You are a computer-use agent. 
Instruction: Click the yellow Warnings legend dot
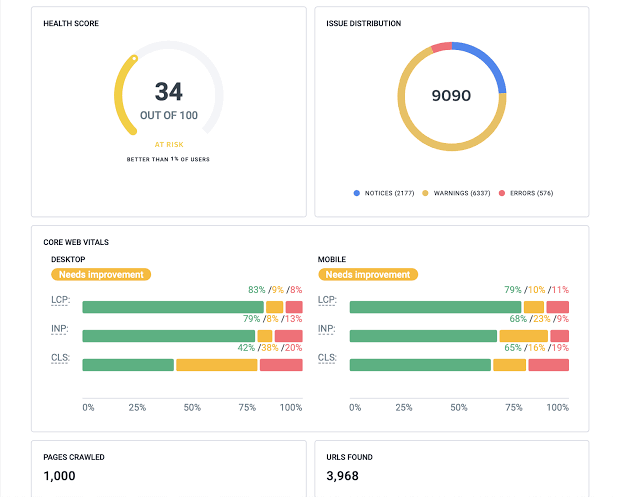point(424,192)
